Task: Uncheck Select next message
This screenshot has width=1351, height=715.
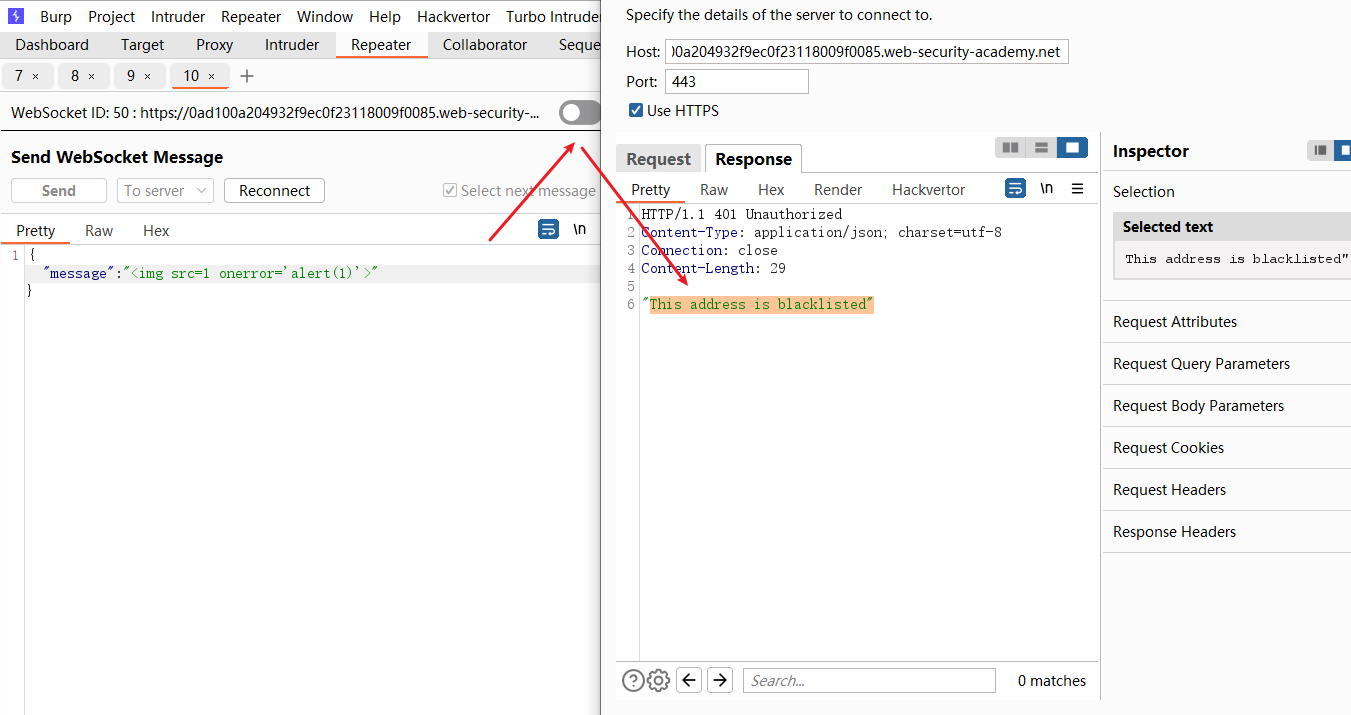Action: 450,190
